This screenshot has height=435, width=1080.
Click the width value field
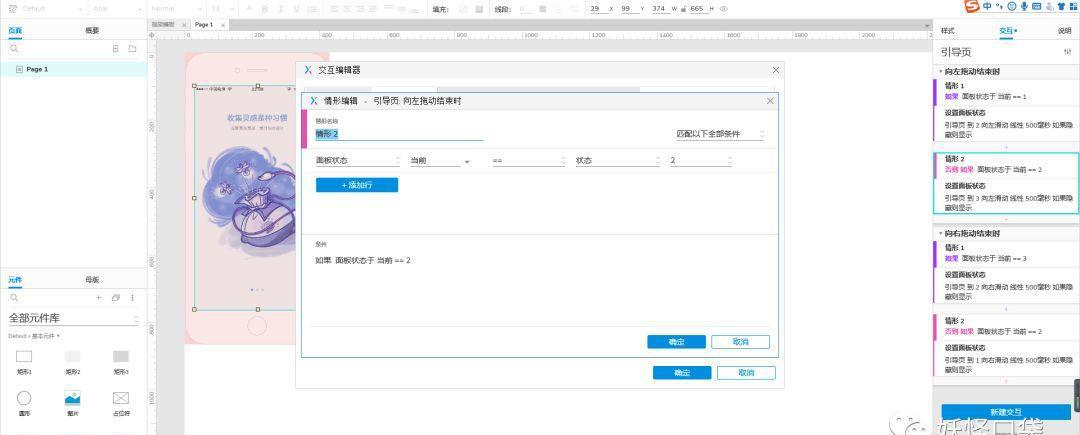coord(660,8)
